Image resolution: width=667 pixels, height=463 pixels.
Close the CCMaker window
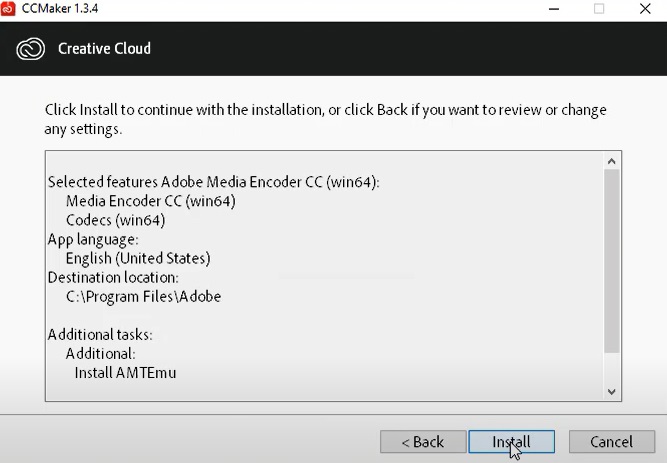[x=643, y=8]
